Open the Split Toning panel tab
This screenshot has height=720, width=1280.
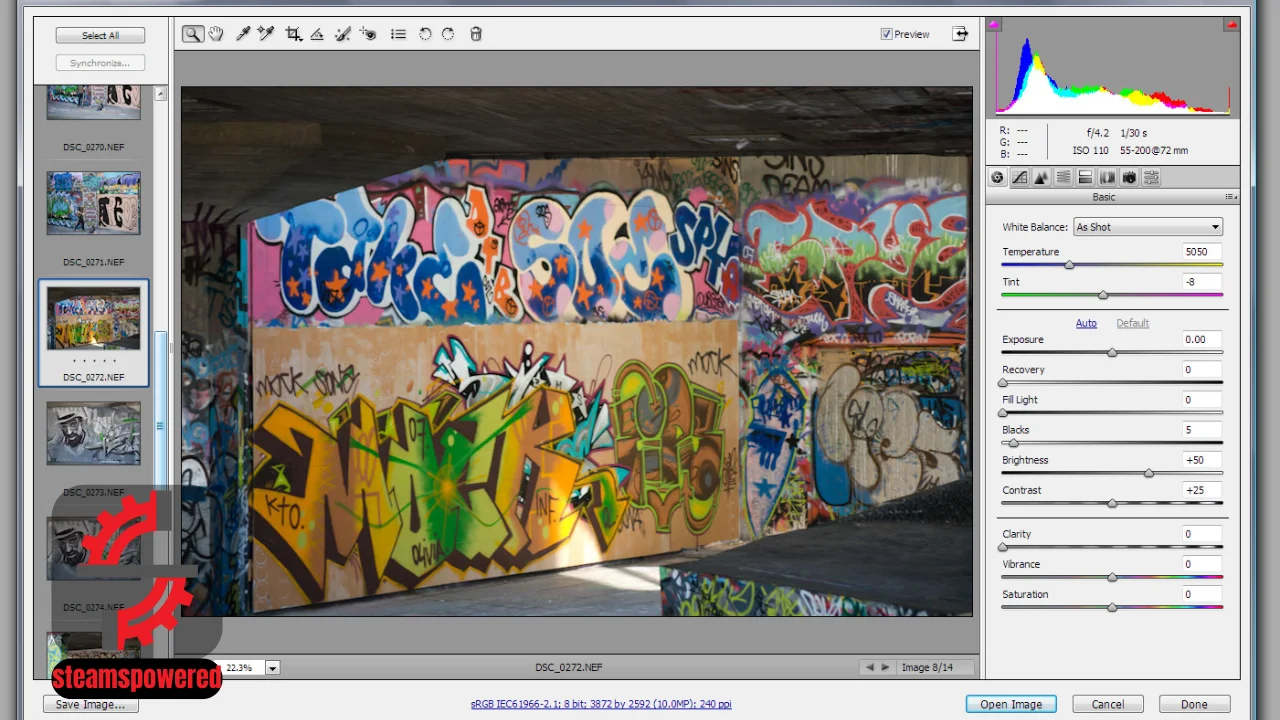click(x=1085, y=177)
